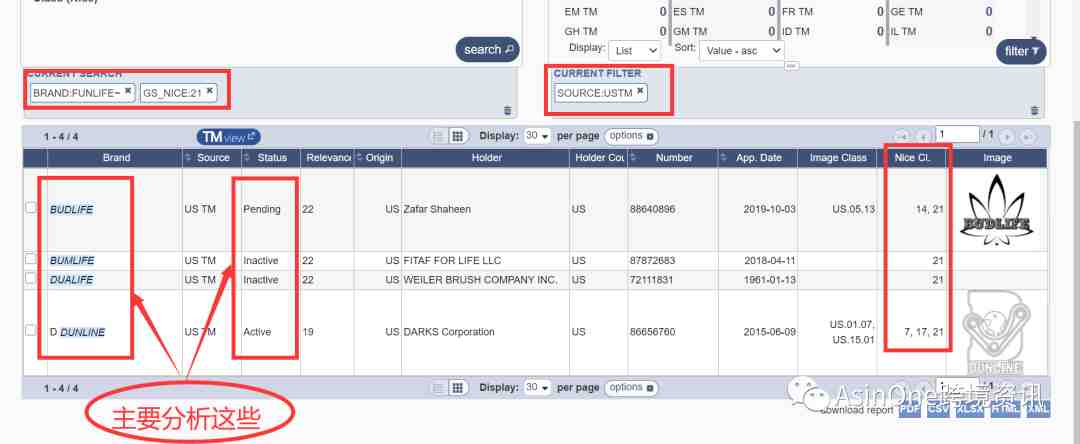Go to first page of results
The width and height of the screenshot is (1080, 444).
902,136
